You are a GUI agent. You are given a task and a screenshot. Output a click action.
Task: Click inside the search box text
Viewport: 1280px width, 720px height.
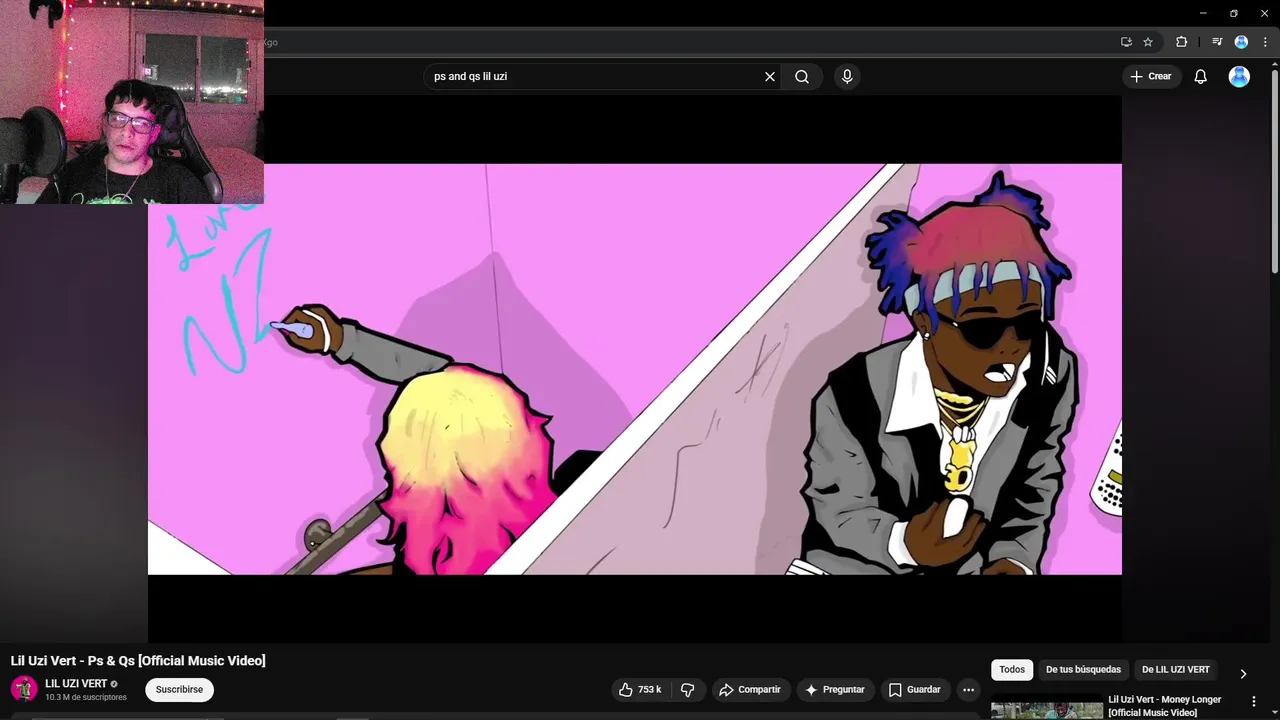click(x=470, y=76)
